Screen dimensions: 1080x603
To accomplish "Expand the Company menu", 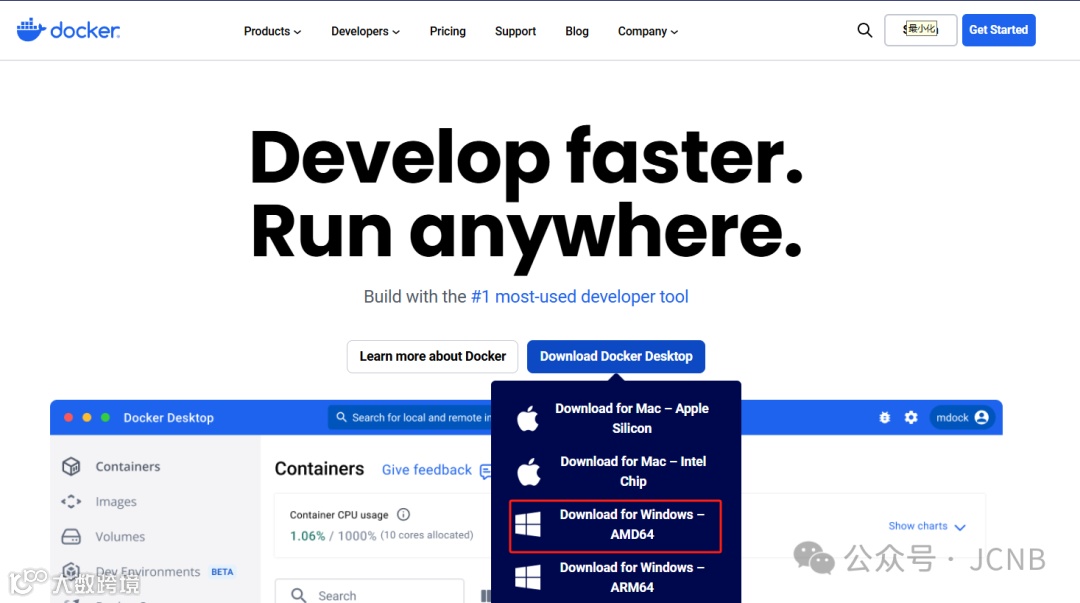I will (647, 31).
